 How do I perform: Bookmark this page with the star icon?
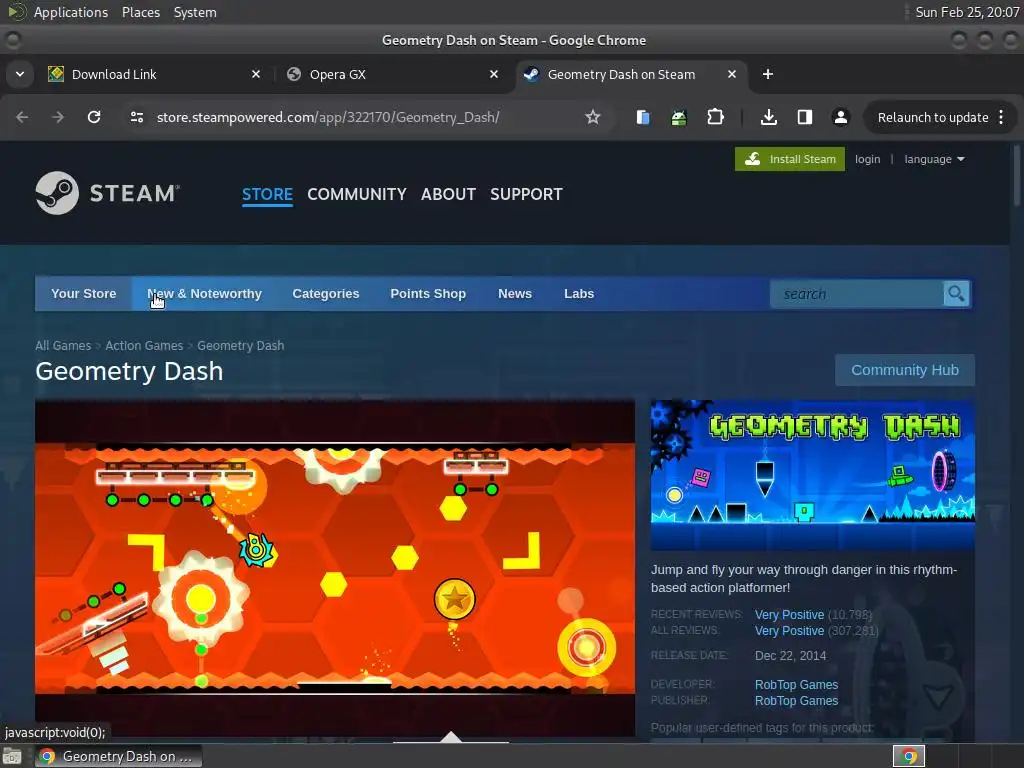(x=592, y=117)
